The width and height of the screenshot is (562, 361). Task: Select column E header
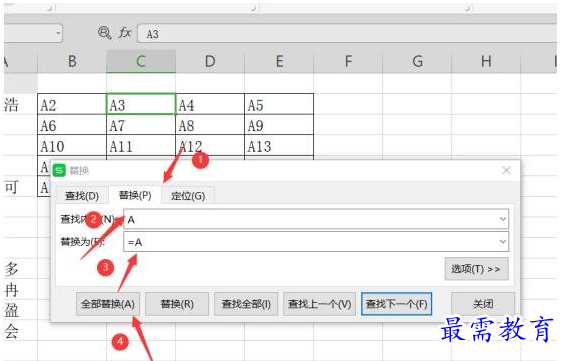[x=279, y=61]
